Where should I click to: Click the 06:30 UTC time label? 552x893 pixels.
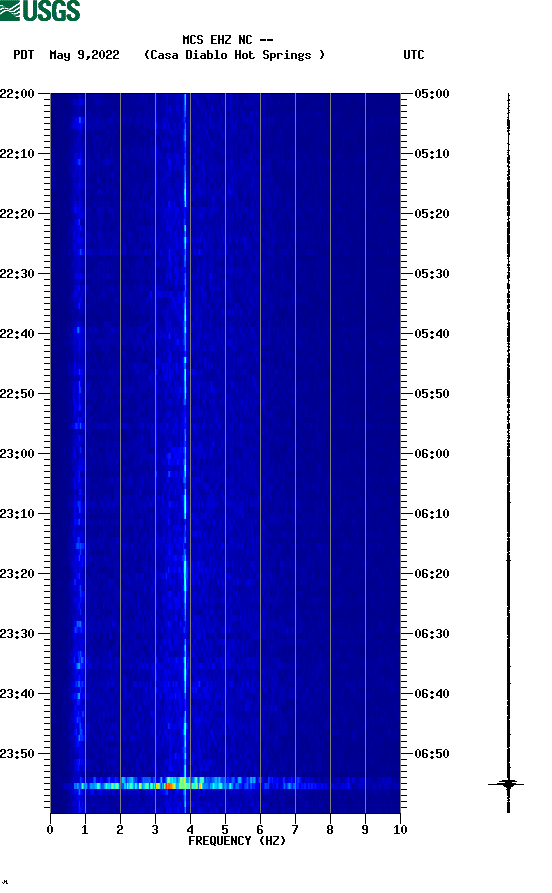[432, 634]
